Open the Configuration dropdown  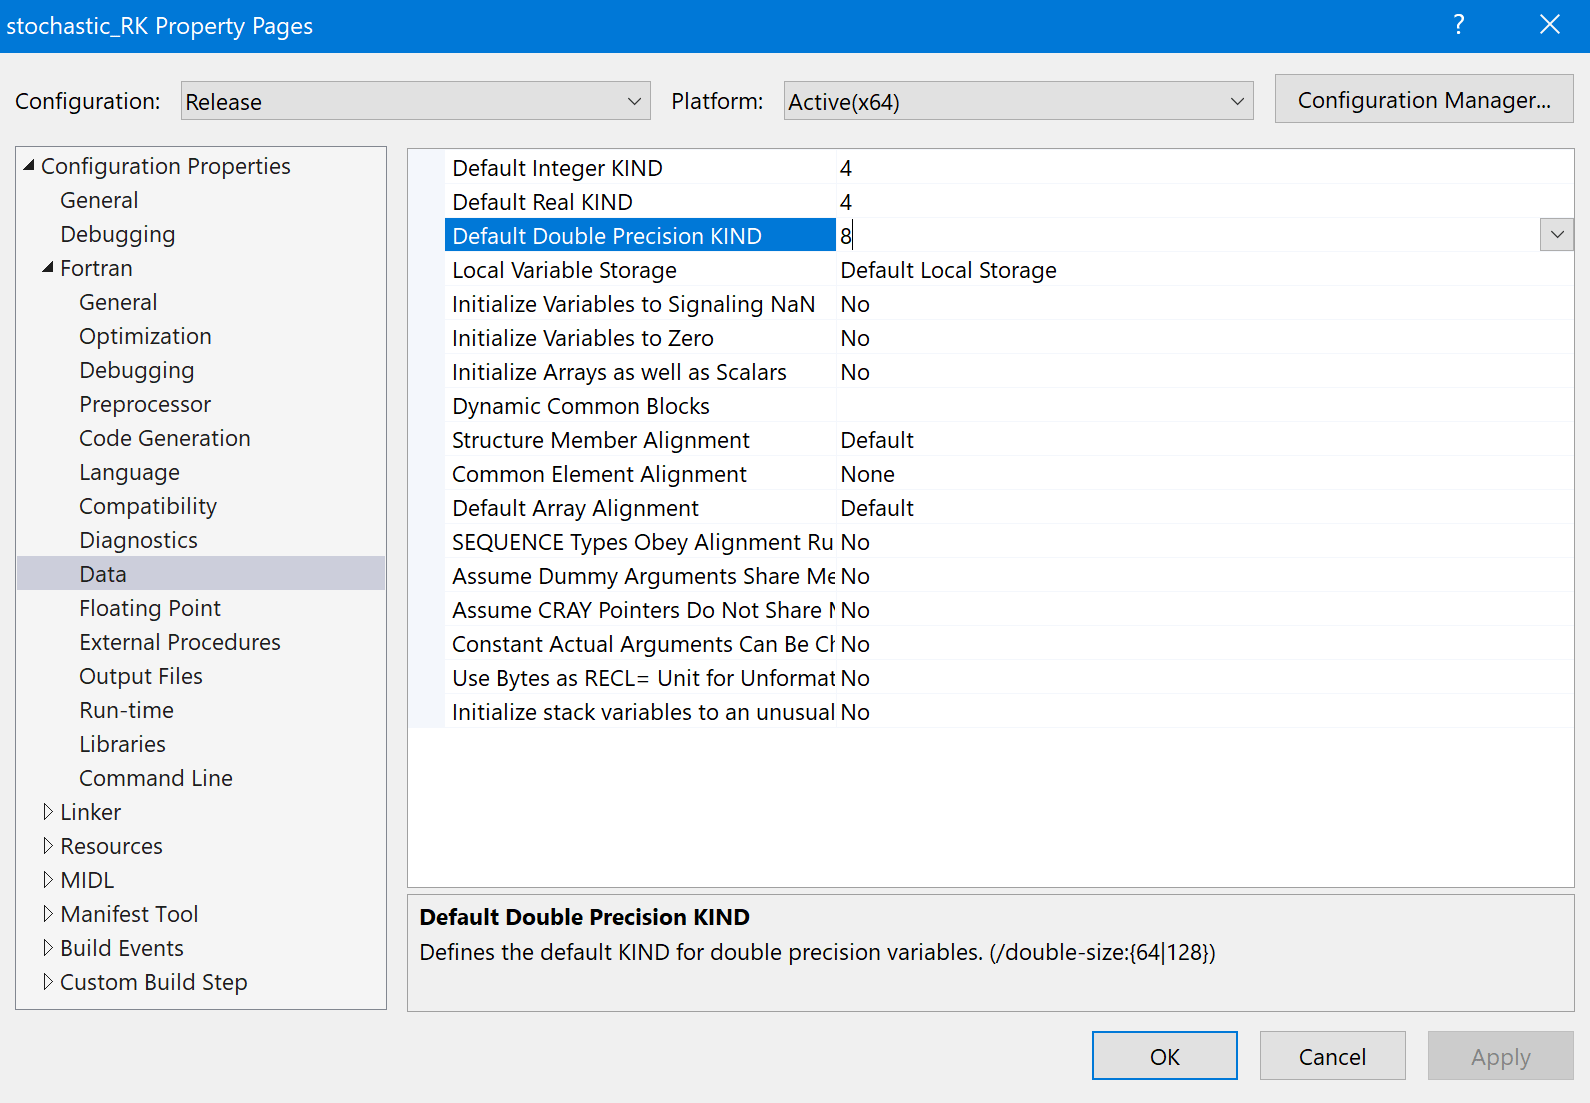point(415,101)
